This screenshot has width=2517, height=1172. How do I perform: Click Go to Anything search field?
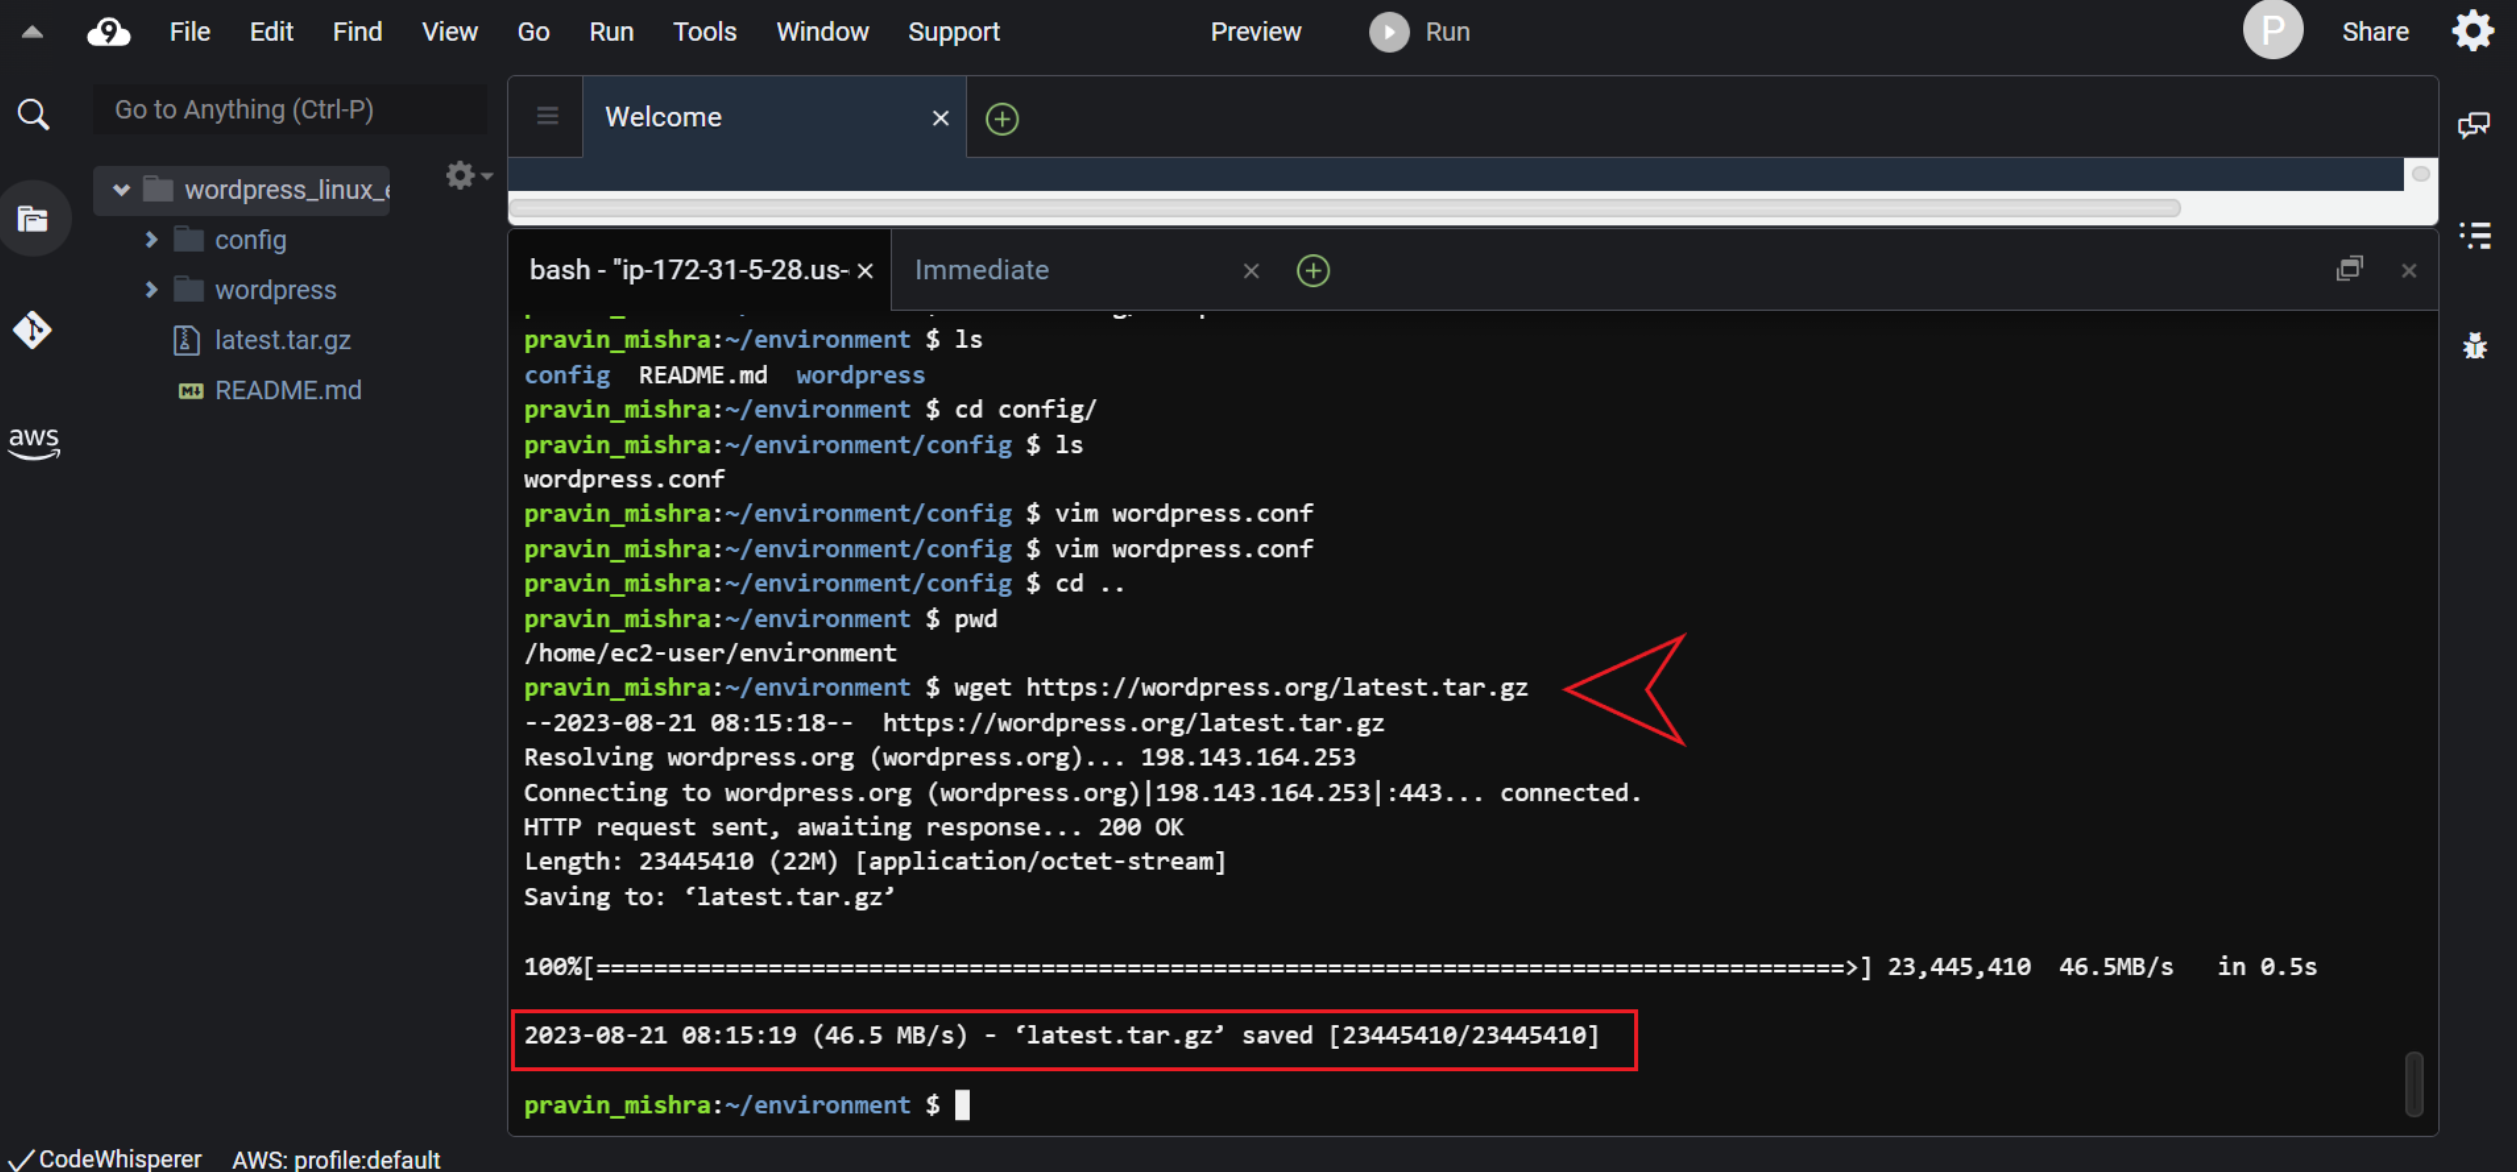(290, 110)
